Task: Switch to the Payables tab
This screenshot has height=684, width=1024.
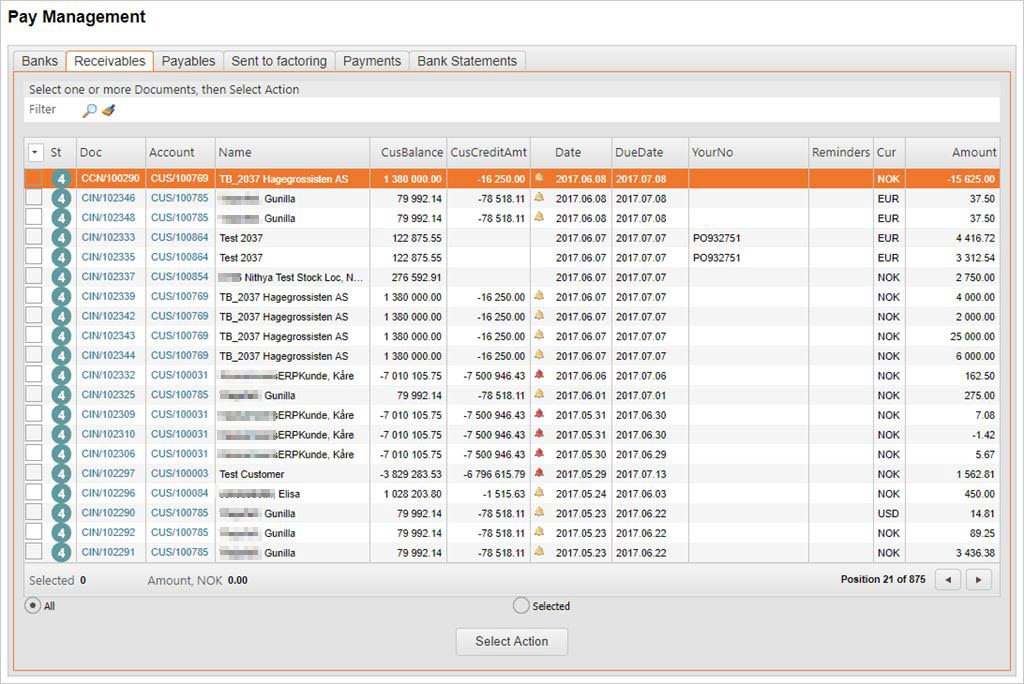Action: click(188, 61)
